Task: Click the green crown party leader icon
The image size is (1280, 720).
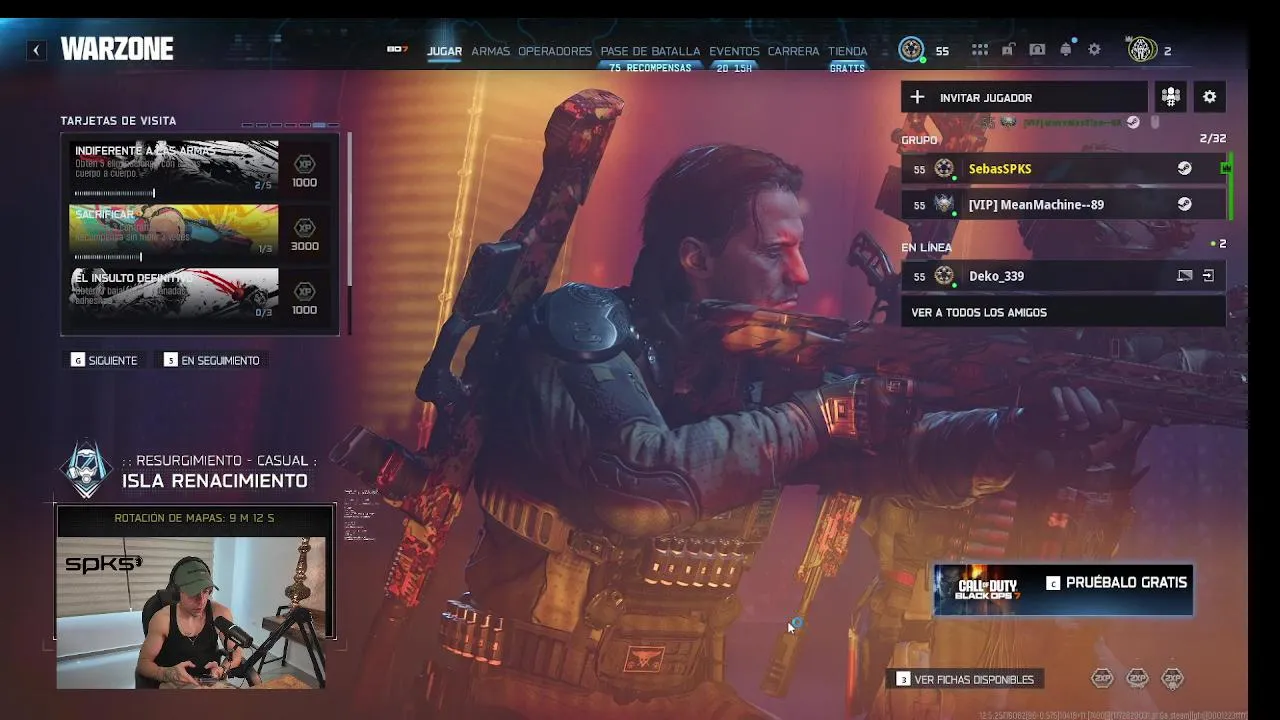Action: (x=1226, y=168)
